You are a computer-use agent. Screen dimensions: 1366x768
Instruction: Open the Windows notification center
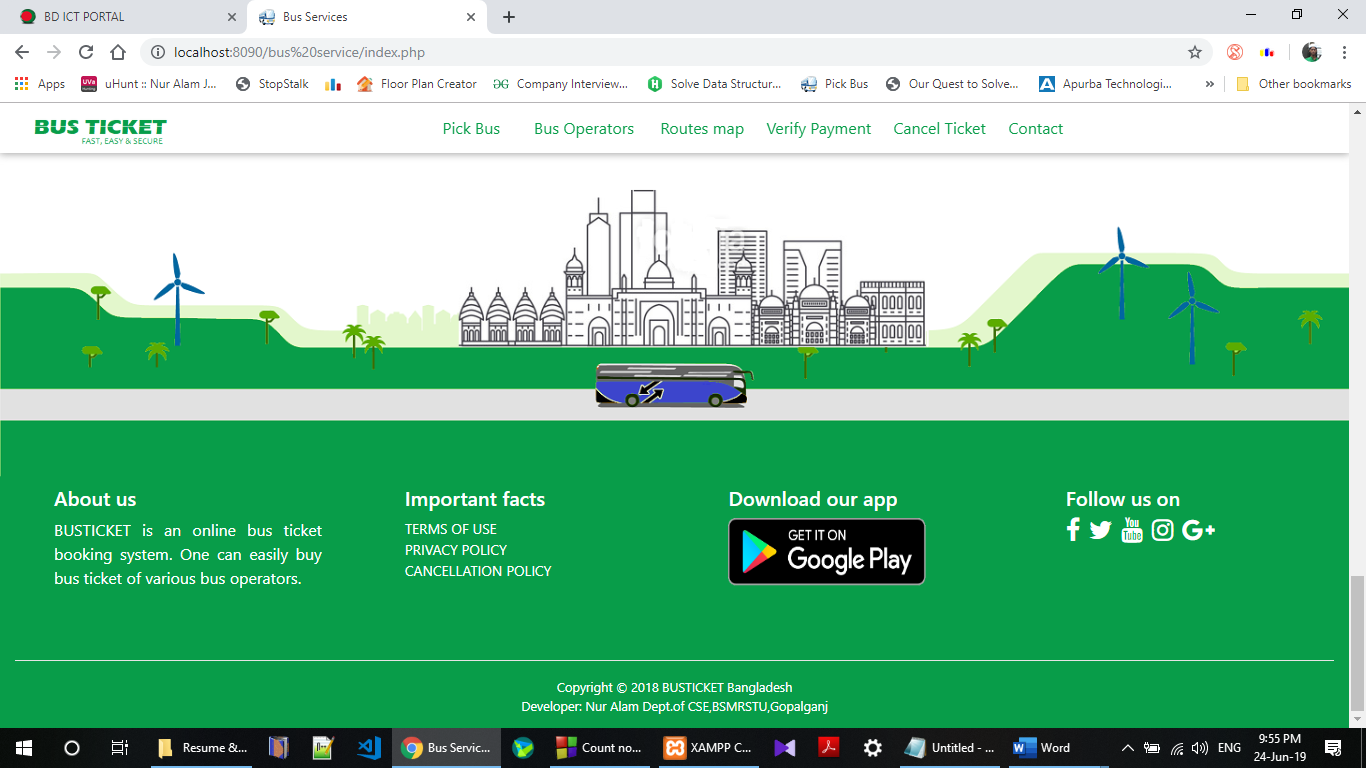point(1332,747)
